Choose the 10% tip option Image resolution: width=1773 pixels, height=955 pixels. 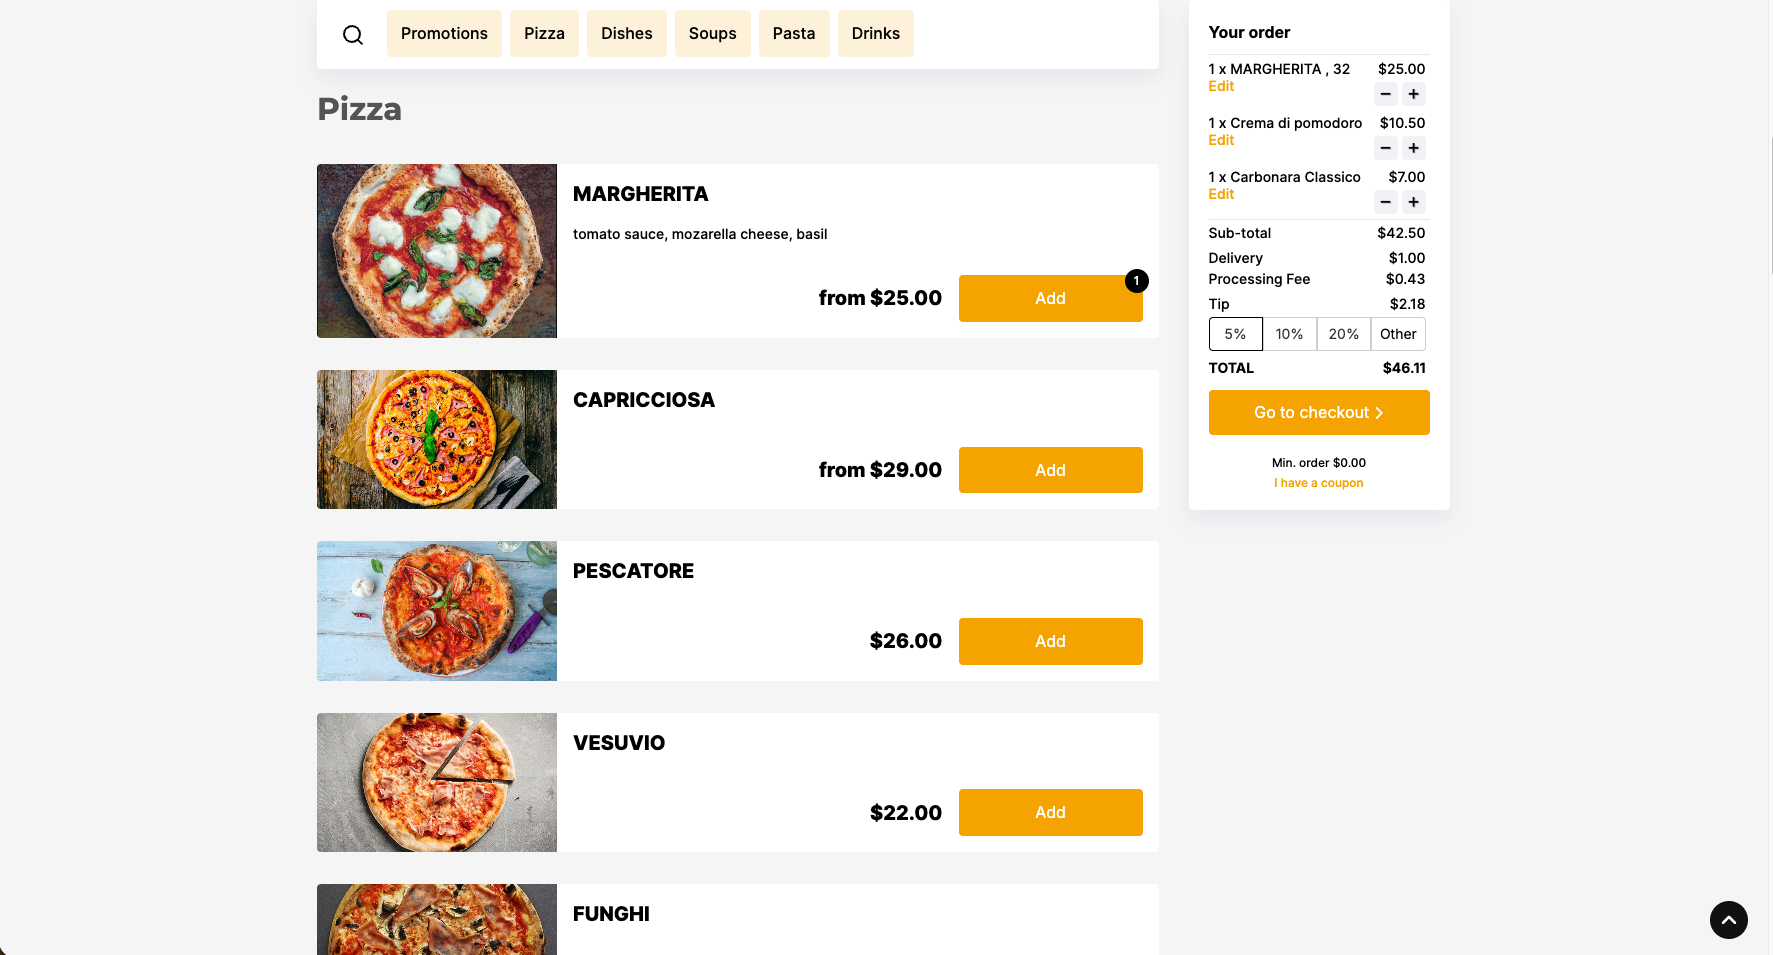1289,334
